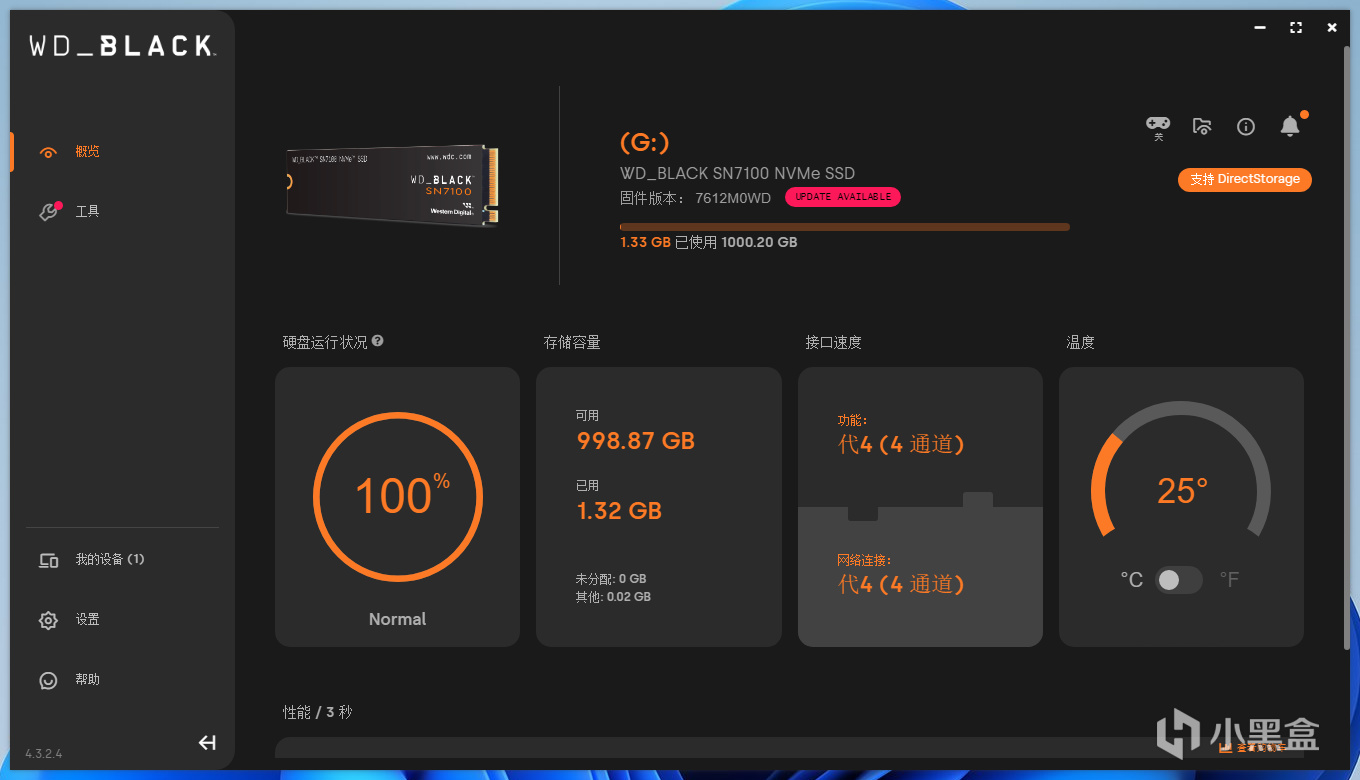Click the window's vertical scrollbar
Viewport: 1360px width, 780px height.
tap(1347, 350)
